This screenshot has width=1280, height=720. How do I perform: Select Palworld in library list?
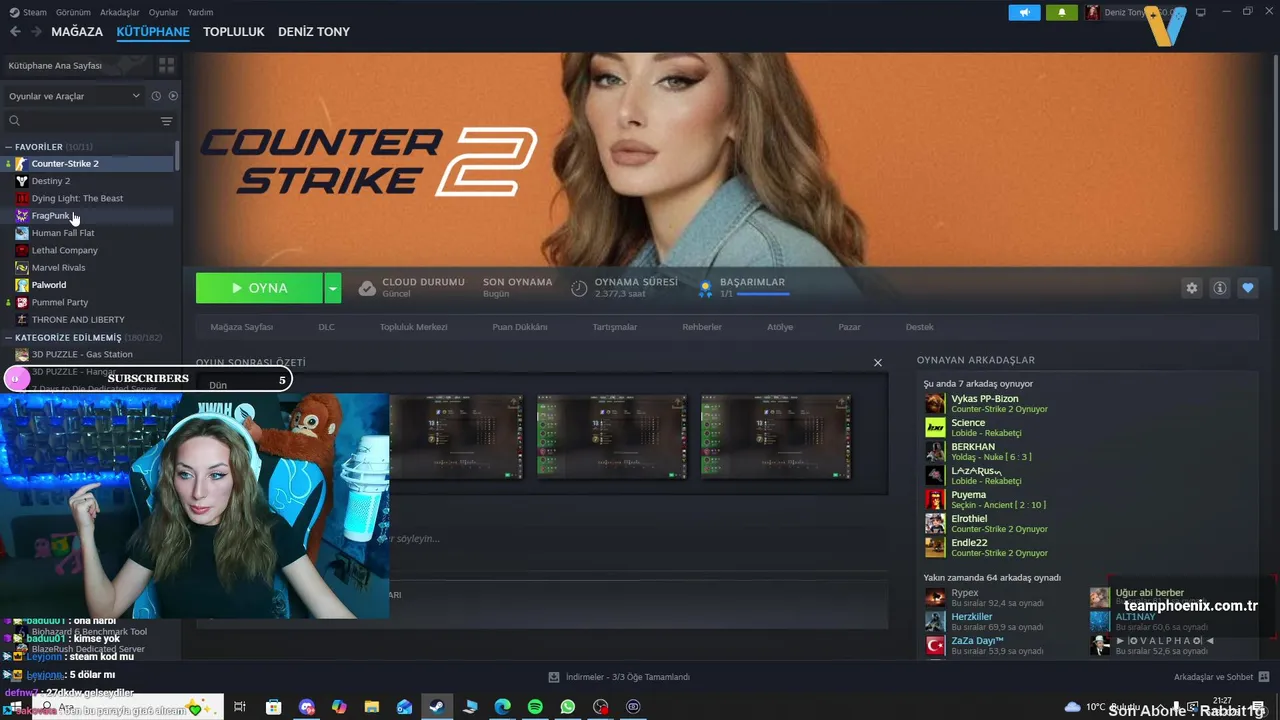pyautogui.click(x=90, y=285)
